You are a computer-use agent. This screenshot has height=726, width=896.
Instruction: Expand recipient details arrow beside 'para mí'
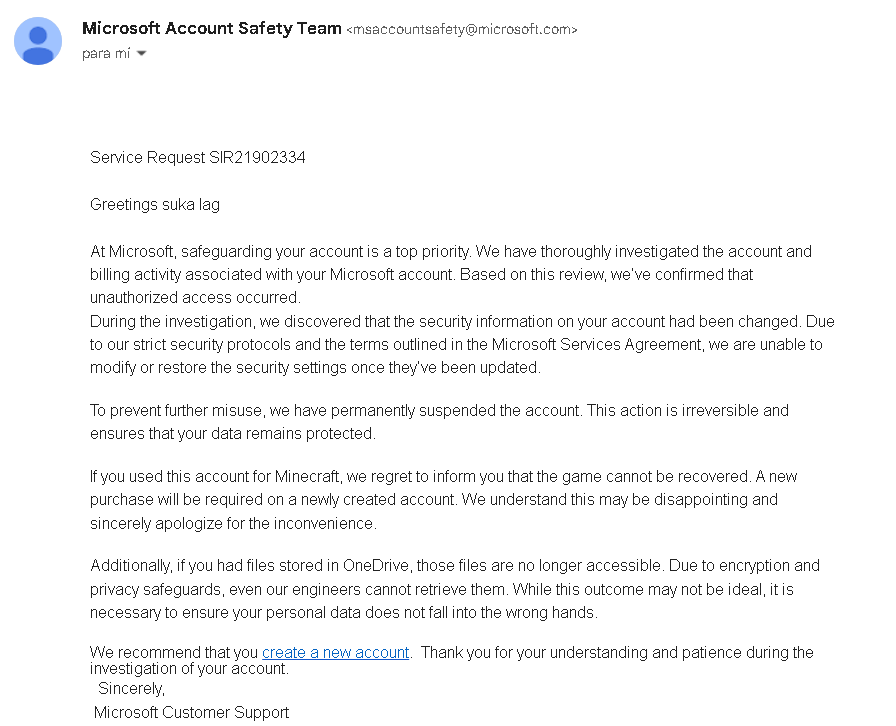point(142,54)
